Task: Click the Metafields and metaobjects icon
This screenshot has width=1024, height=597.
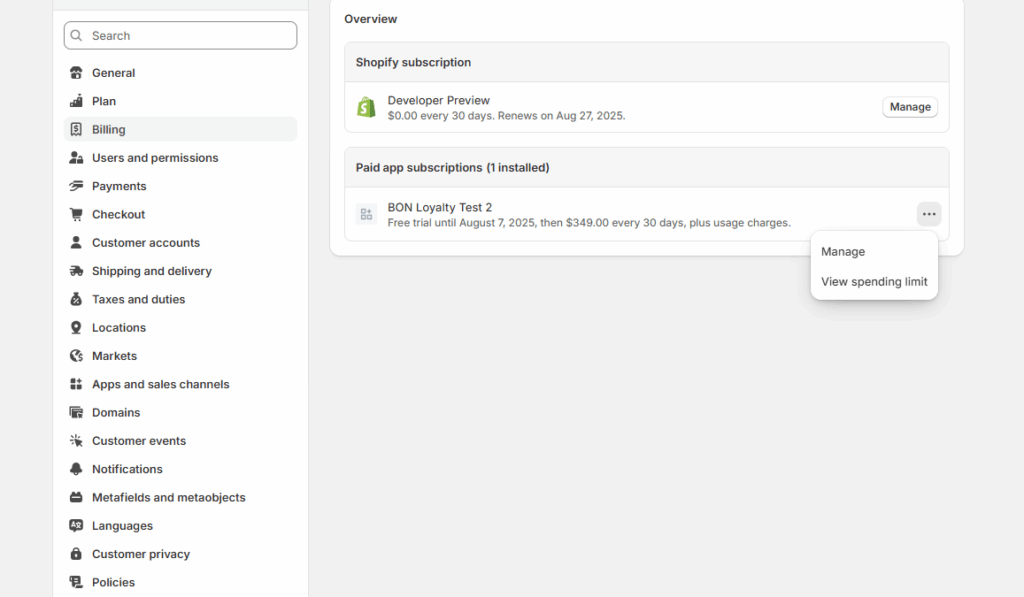Action: (76, 497)
